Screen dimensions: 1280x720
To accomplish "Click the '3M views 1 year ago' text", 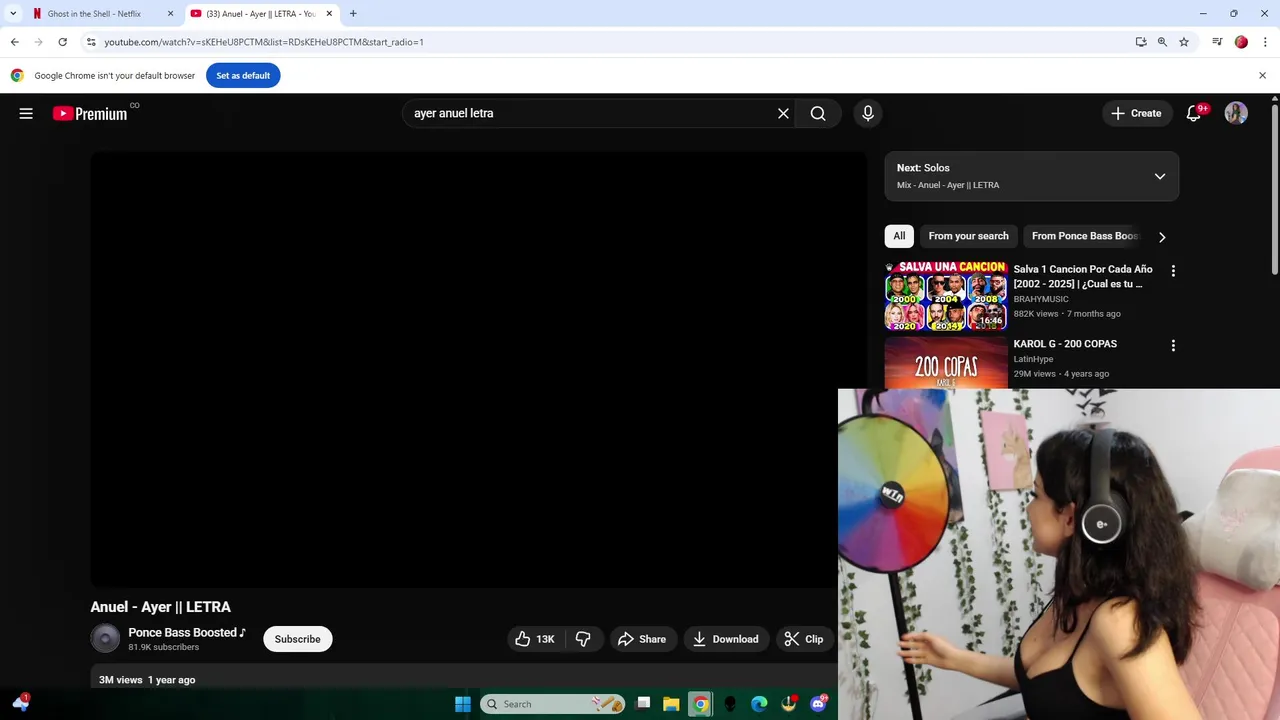I will click(x=147, y=680).
